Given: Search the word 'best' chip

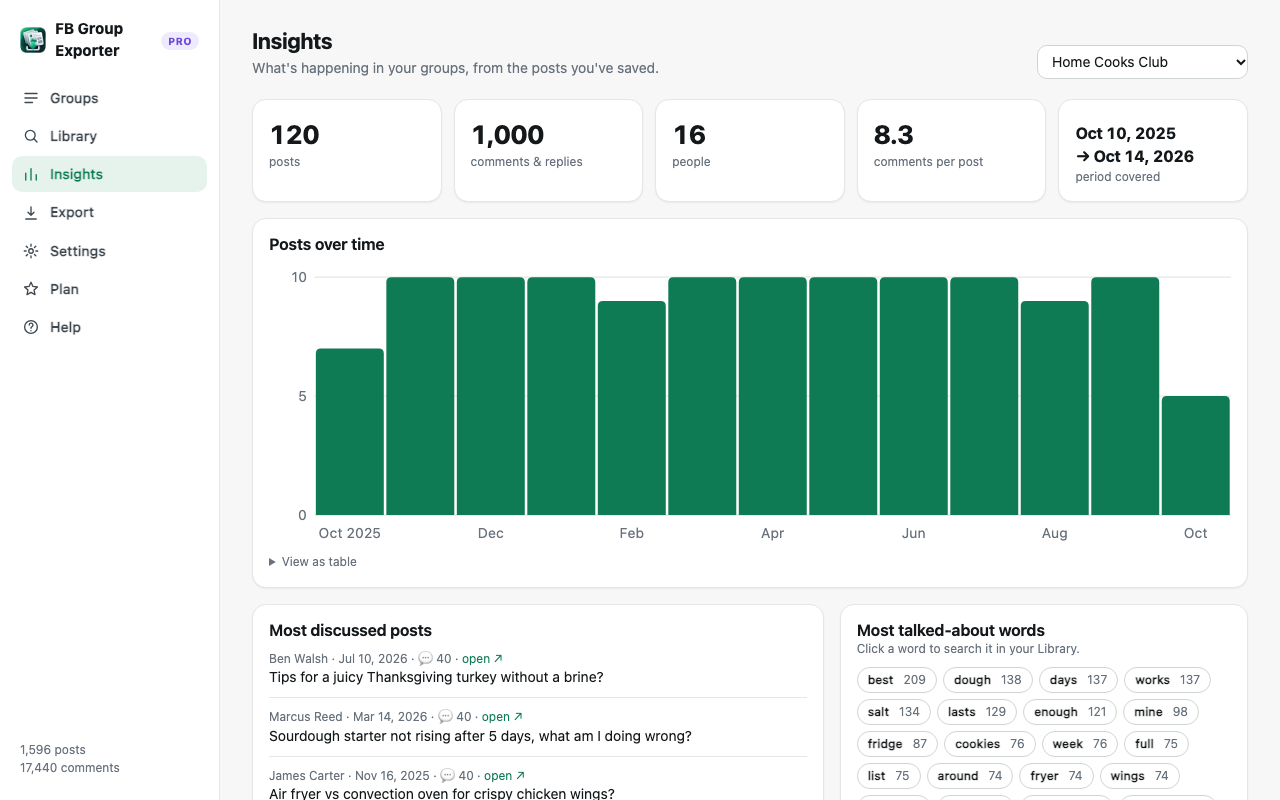Looking at the screenshot, I should tap(897, 680).
